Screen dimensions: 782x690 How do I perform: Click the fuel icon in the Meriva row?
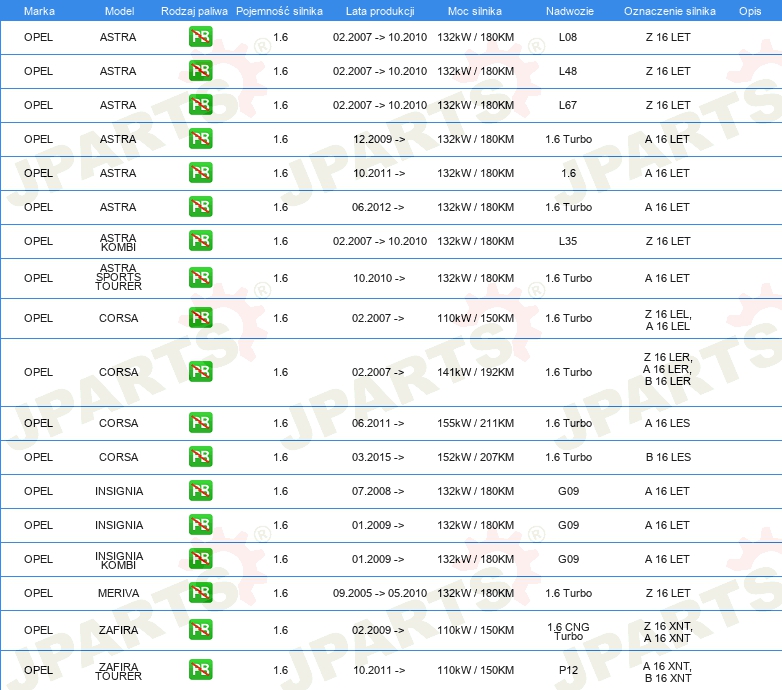(x=200, y=593)
